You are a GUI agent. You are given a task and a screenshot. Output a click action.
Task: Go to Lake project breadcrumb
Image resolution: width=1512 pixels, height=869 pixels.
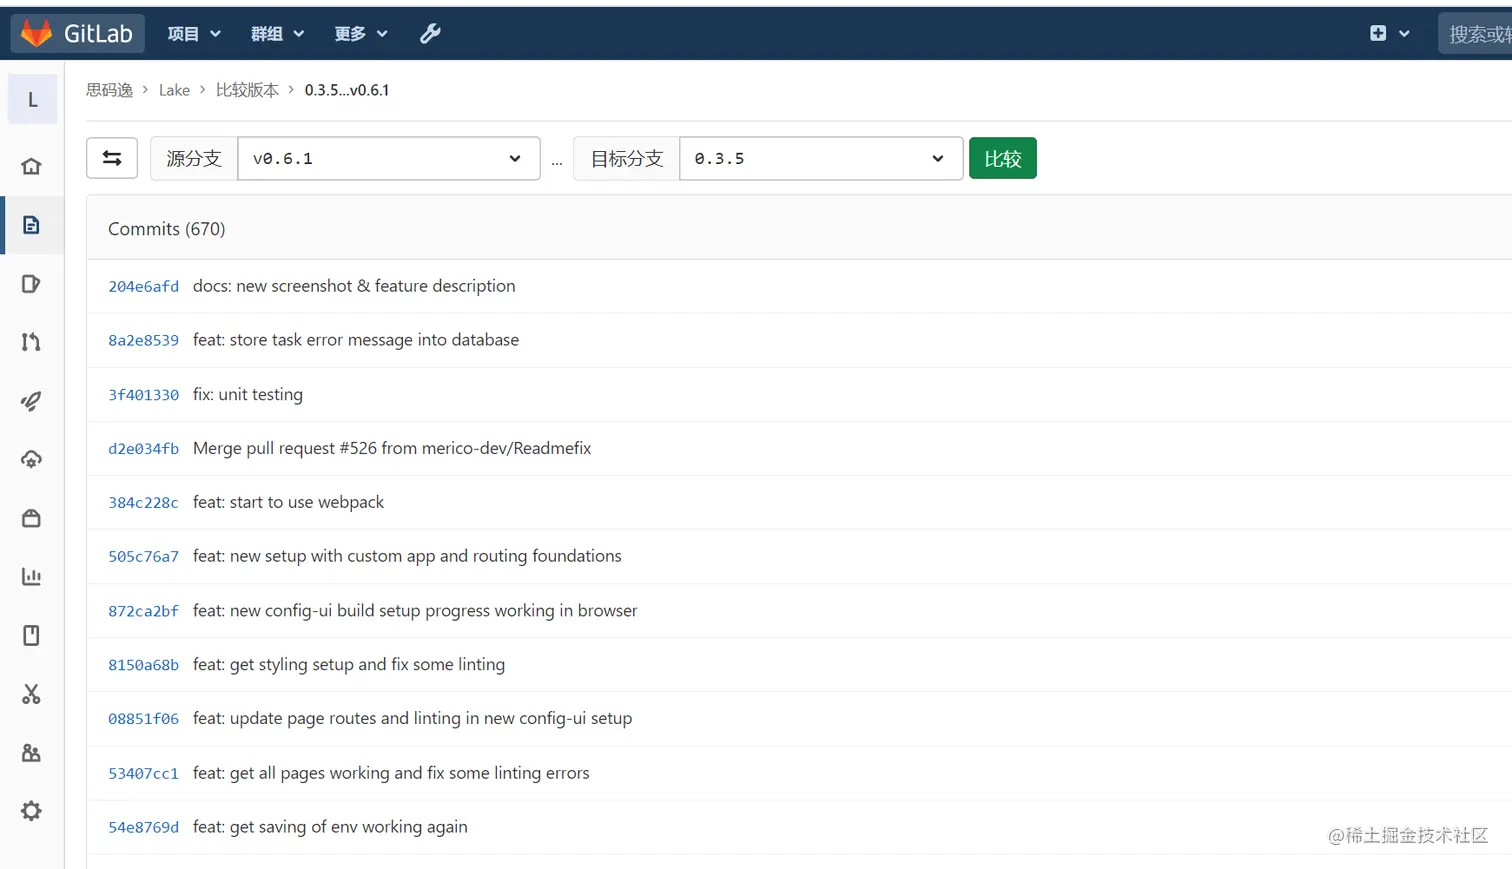174,90
